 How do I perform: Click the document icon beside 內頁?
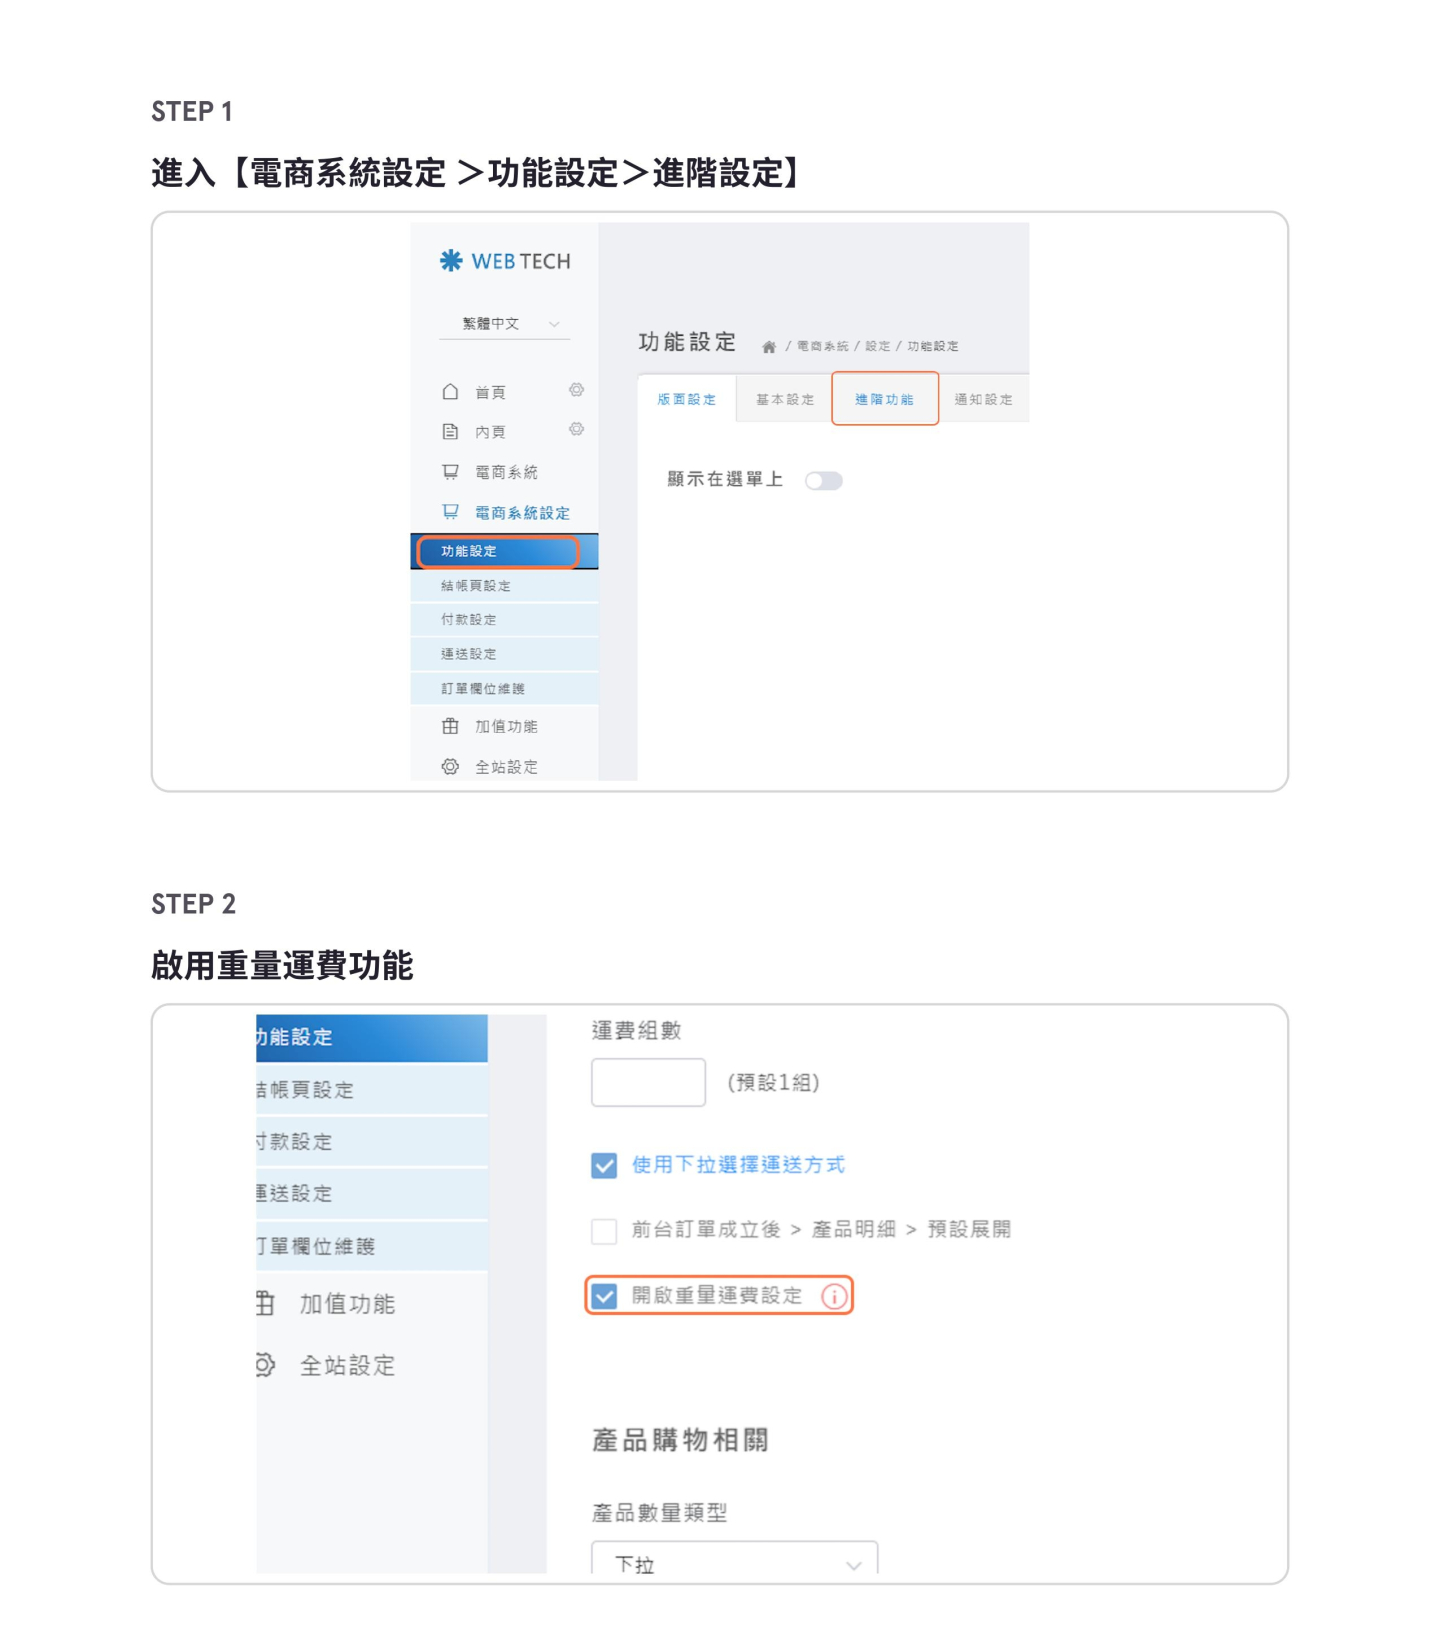(450, 432)
